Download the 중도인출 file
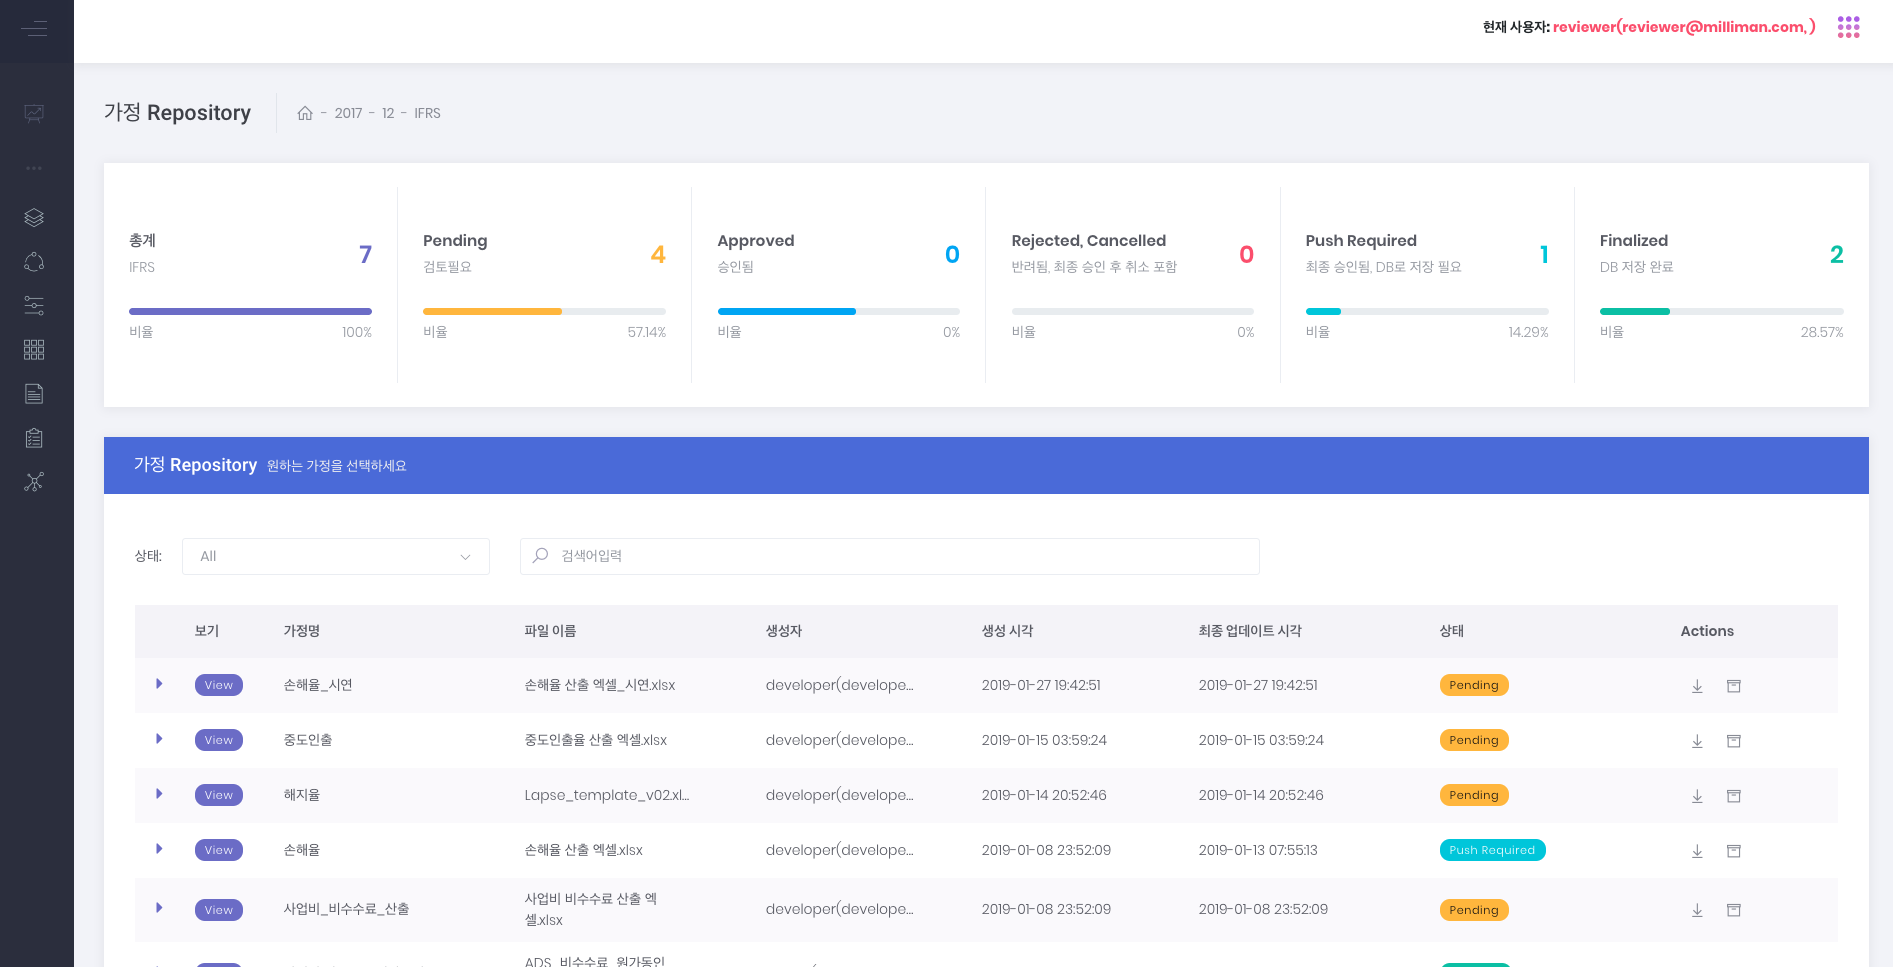This screenshot has width=1893, height=967. [x=1697, y=741]
